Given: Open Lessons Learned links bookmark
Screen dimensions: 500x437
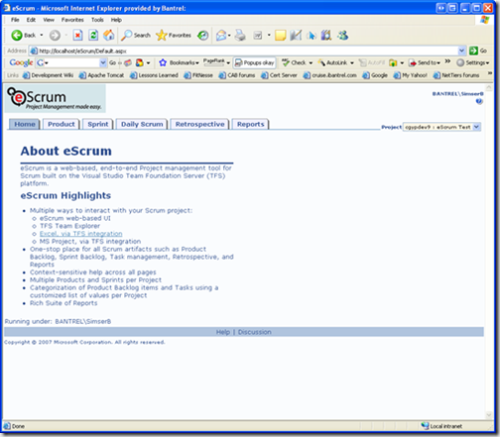Looking at the screenshot, I should [154, 75].
